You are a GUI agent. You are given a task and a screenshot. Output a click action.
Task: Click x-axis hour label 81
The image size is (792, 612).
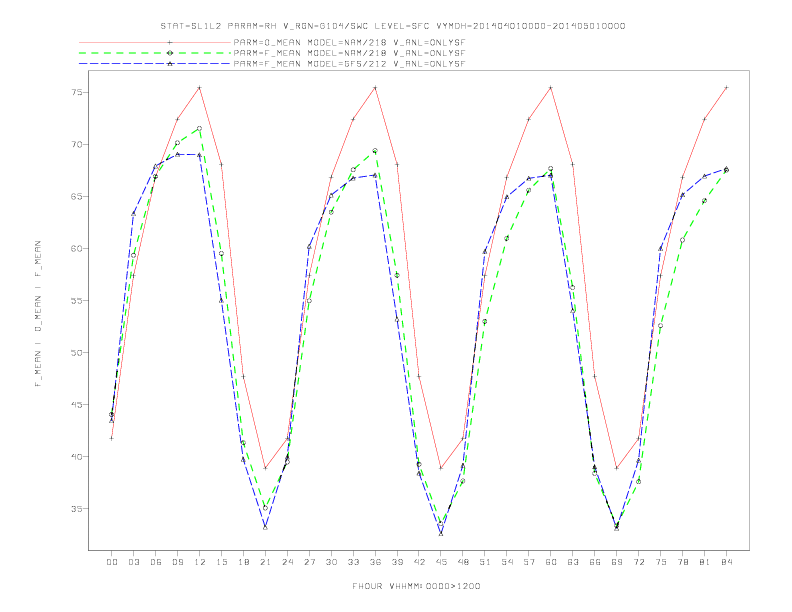click(x=705, y=562)
